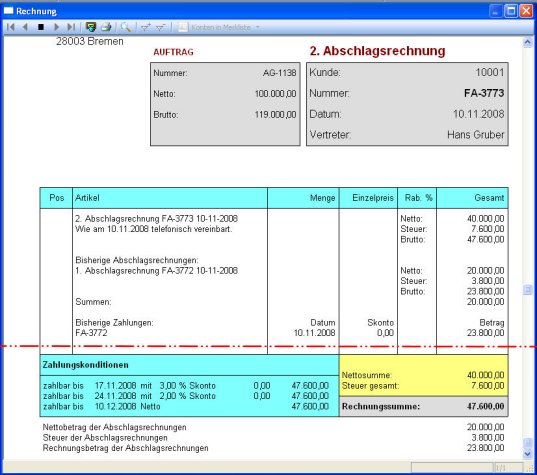Image resolution: width=537 pixels, height=475 pixels.
Task: Open the Merkliste dropdown arrow
Action: (x=258, y=27)
